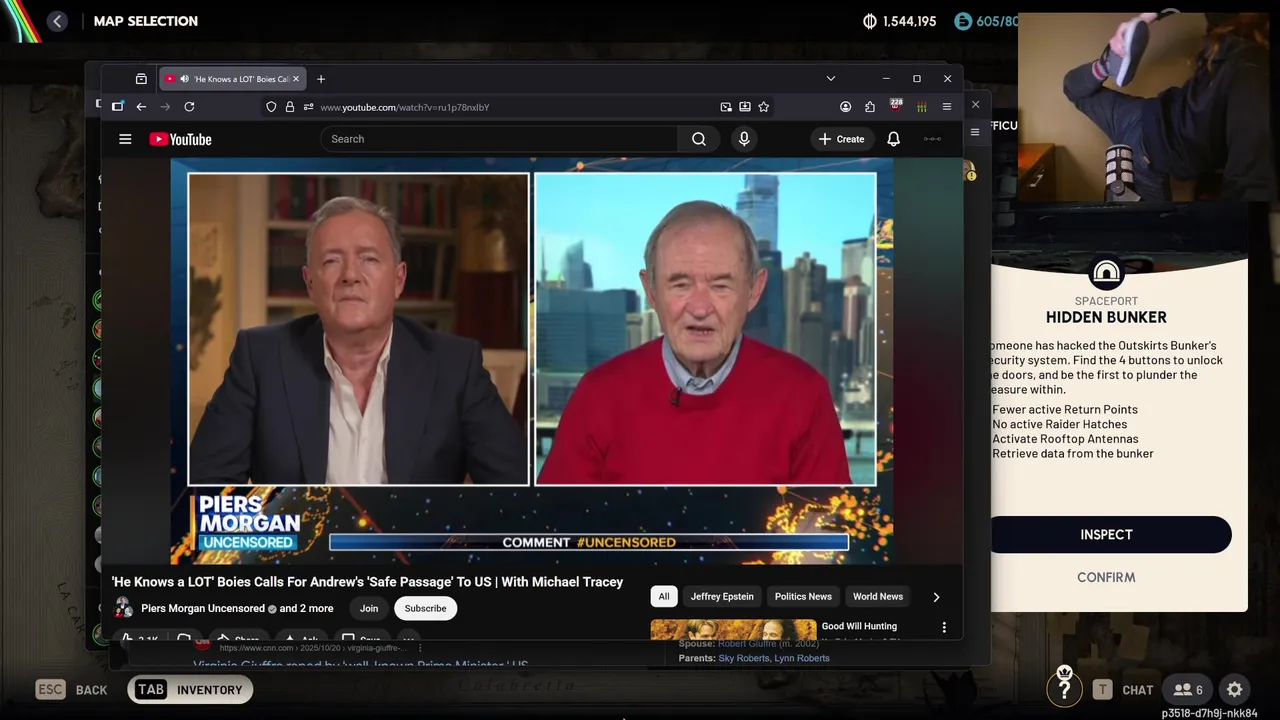1280x720 pixels.
Task: Go back from the Map Selection screen
Action: coord(57,21)
